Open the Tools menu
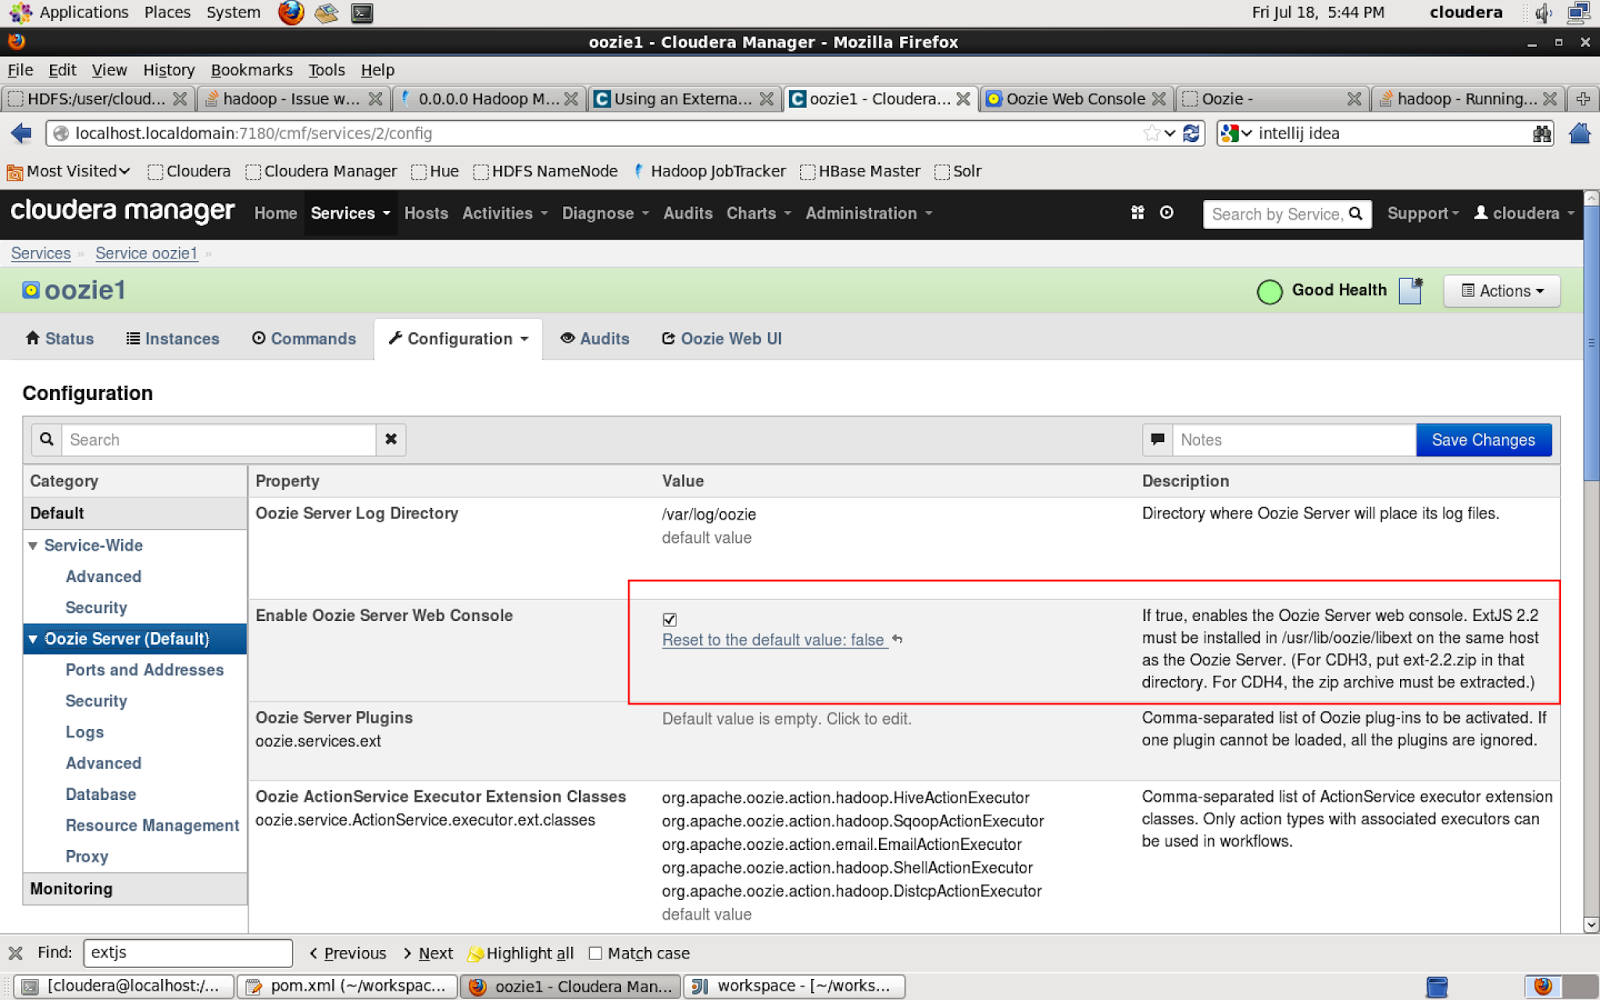This screenshot has height=1000, width=1600. (326, 70)
